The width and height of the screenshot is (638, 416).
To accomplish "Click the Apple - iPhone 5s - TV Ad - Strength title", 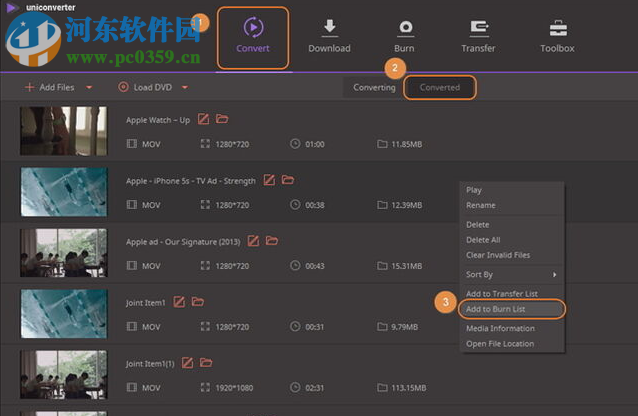I will click(191, 181).
